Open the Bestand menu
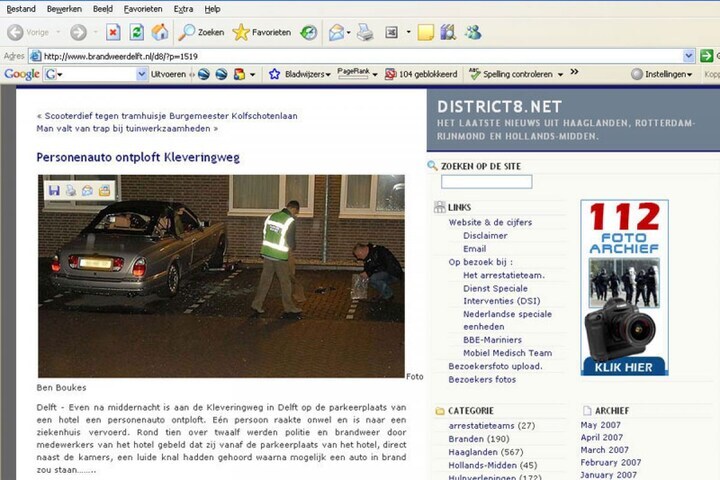The height and width of the screenshot is (480, 720). pyautogui.click(x=21, y=9)
